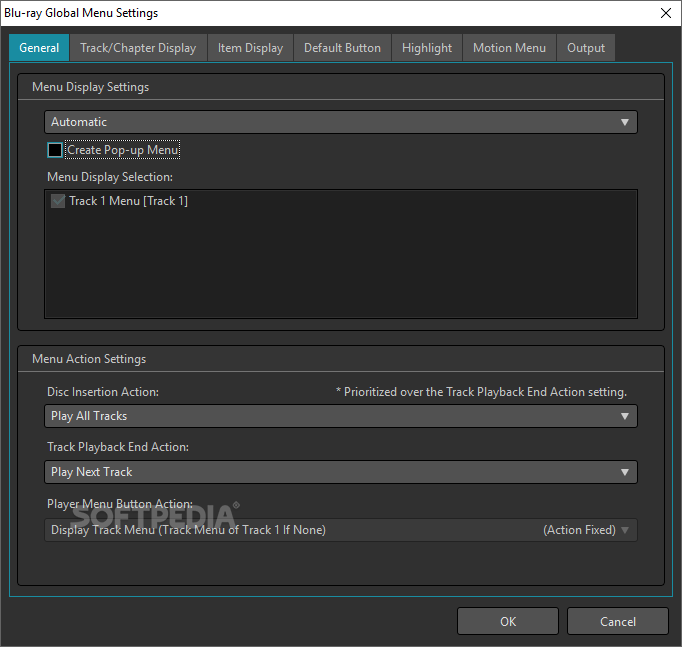Toggle the Track 1 Menu [Track 1] checkbox
The height and width of the screenshot is (647, 682).
[58, 201]
